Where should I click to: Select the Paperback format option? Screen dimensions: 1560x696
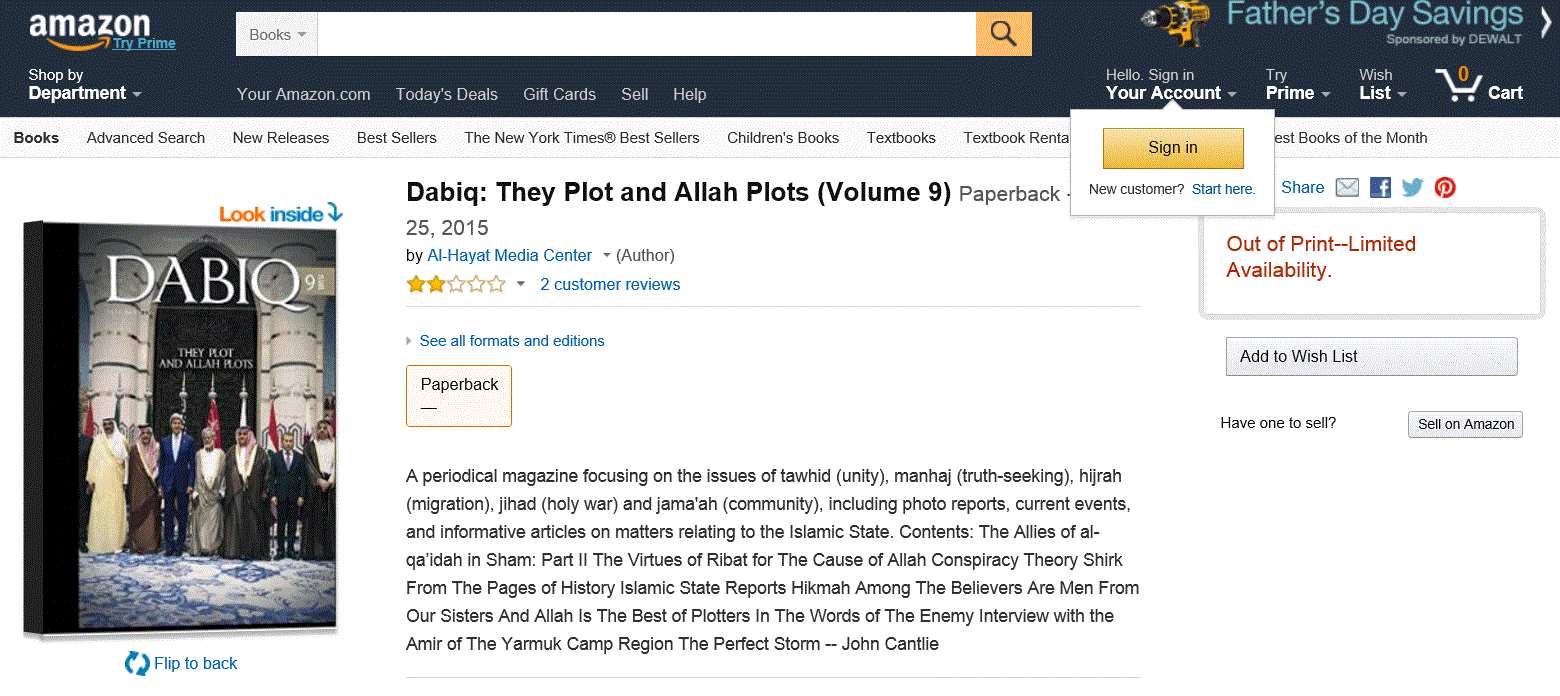[x=459, y=396]
